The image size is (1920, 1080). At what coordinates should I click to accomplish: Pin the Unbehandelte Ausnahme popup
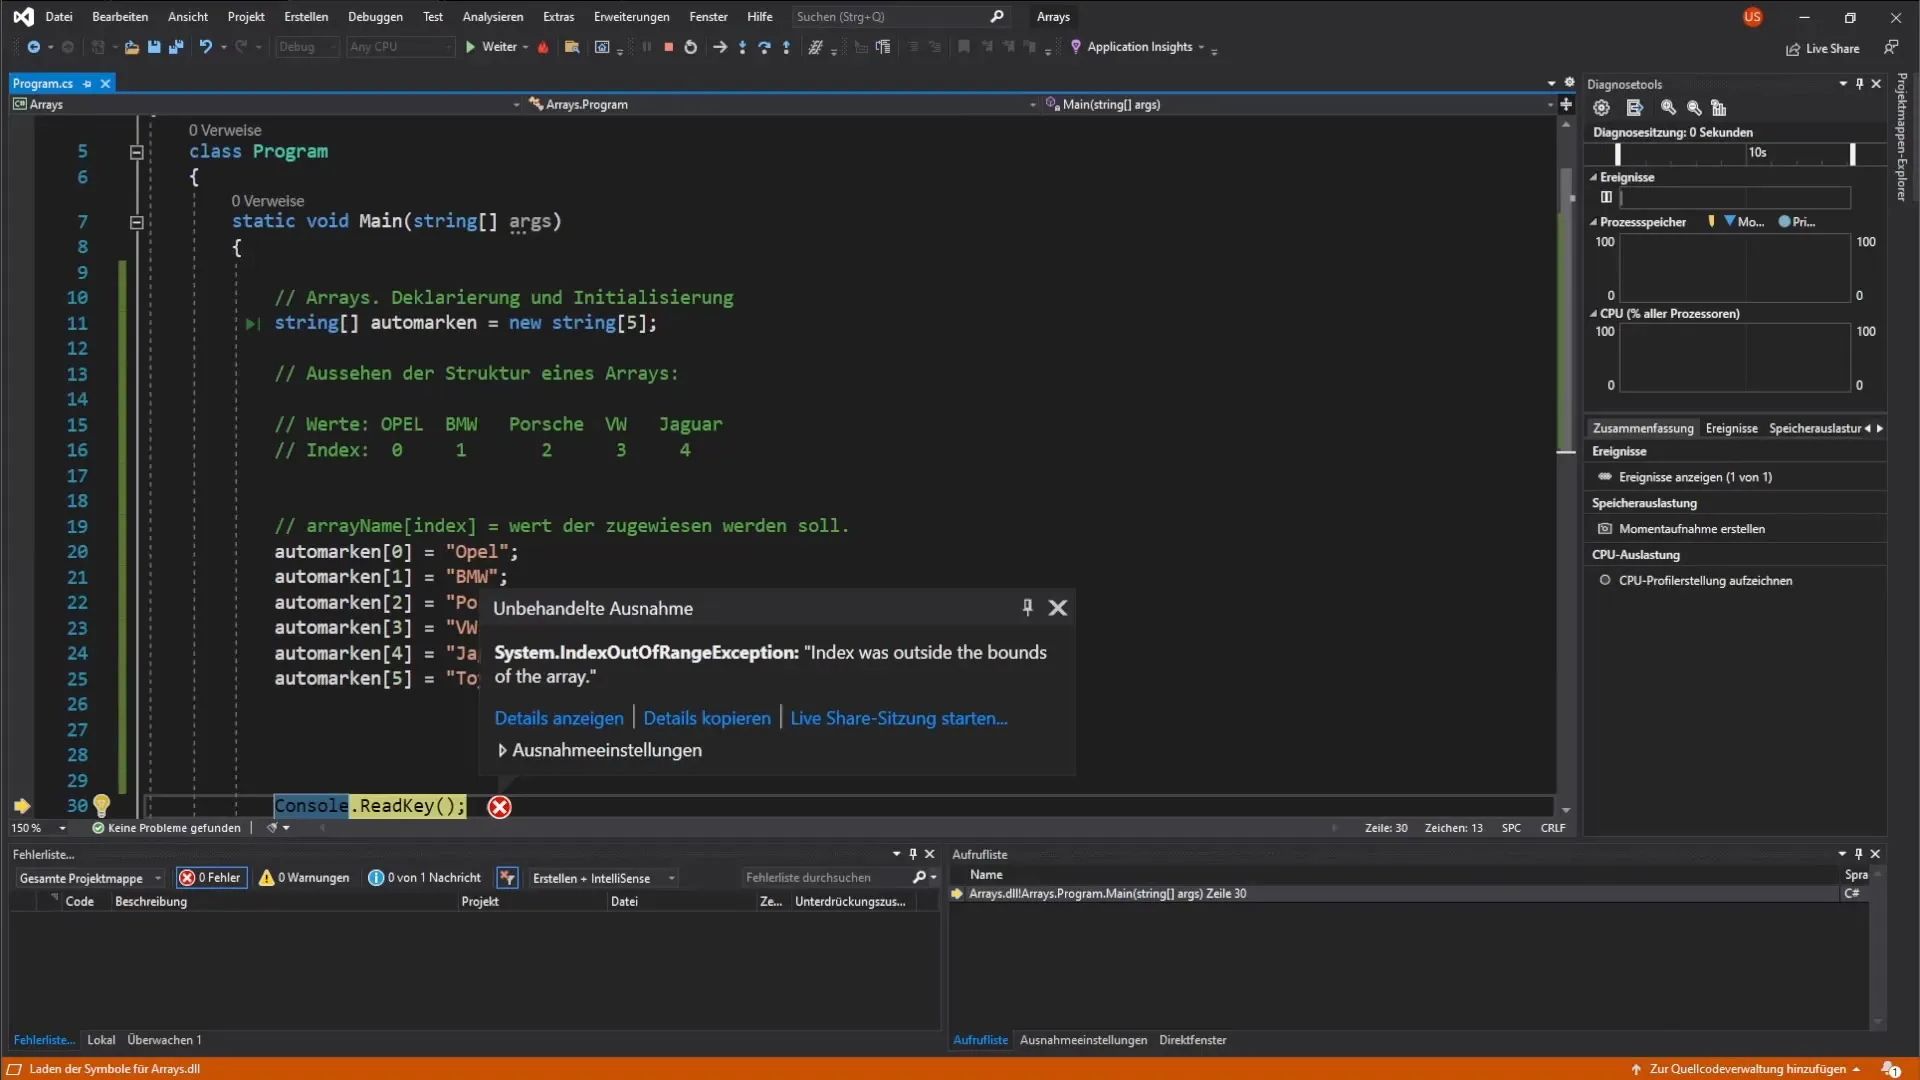point(1027,607)
